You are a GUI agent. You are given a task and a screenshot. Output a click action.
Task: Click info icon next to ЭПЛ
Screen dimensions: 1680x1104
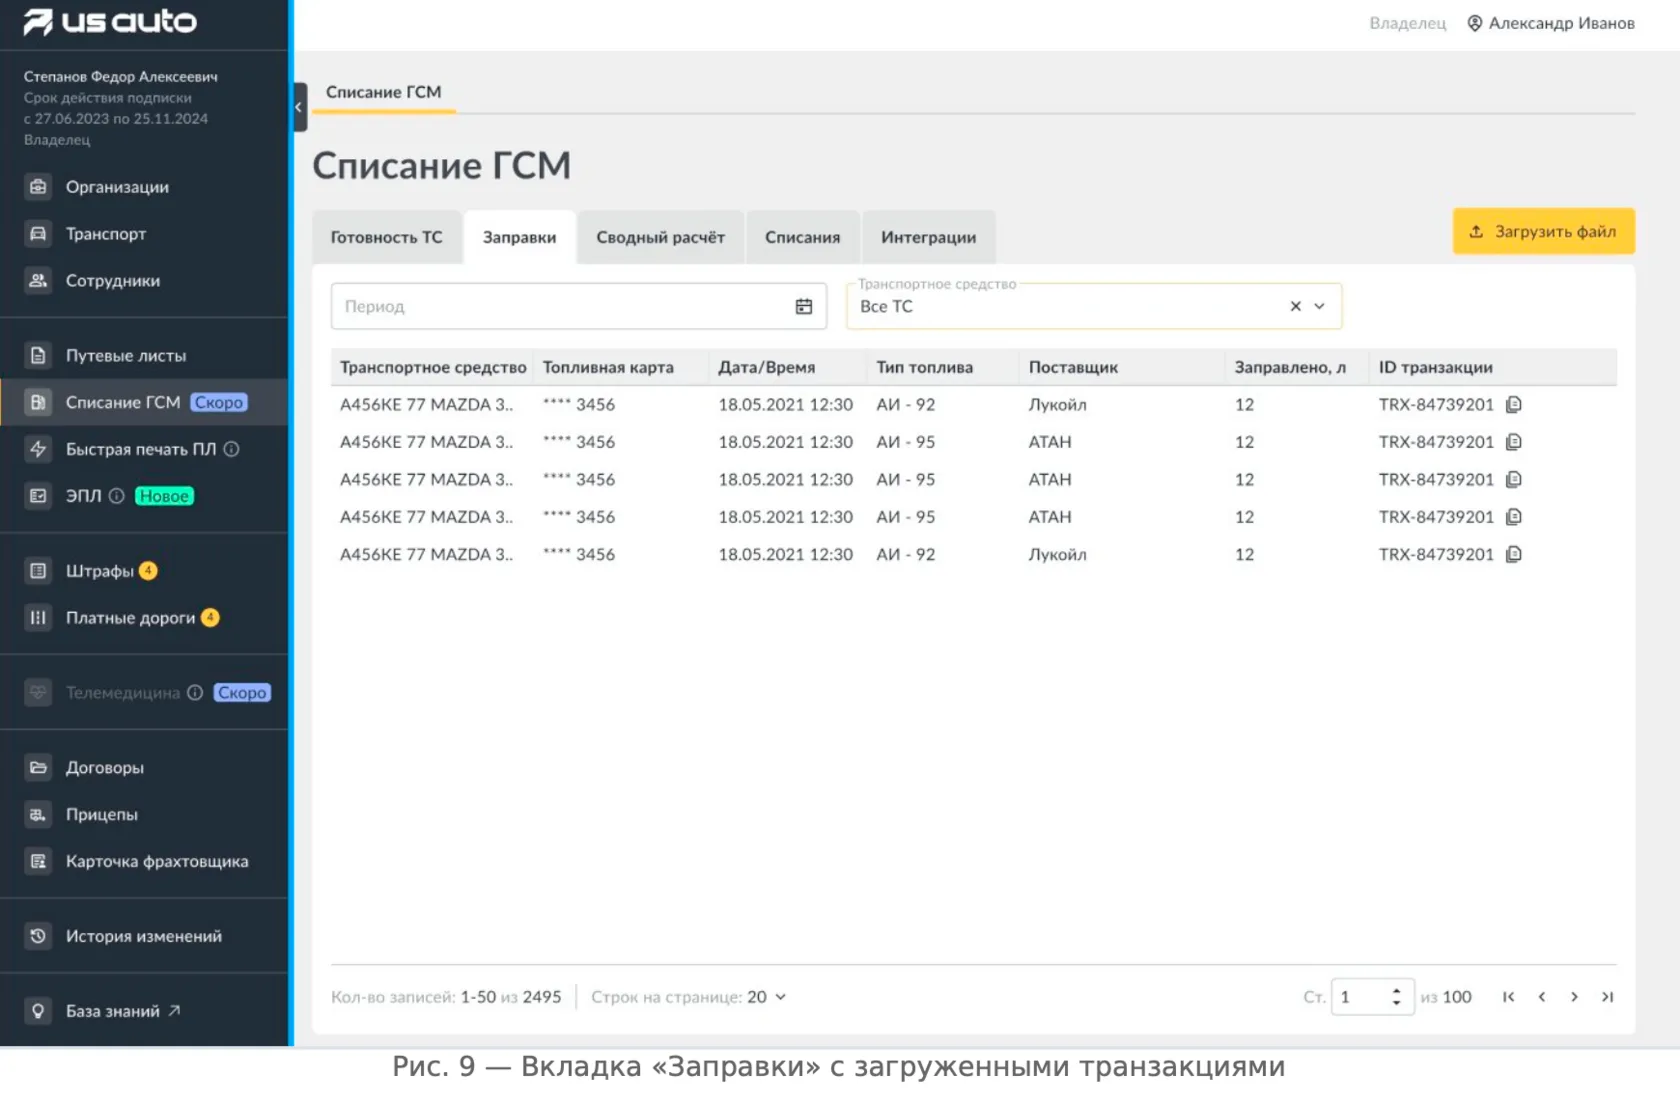pyautogui.click(x=116, y=496)
